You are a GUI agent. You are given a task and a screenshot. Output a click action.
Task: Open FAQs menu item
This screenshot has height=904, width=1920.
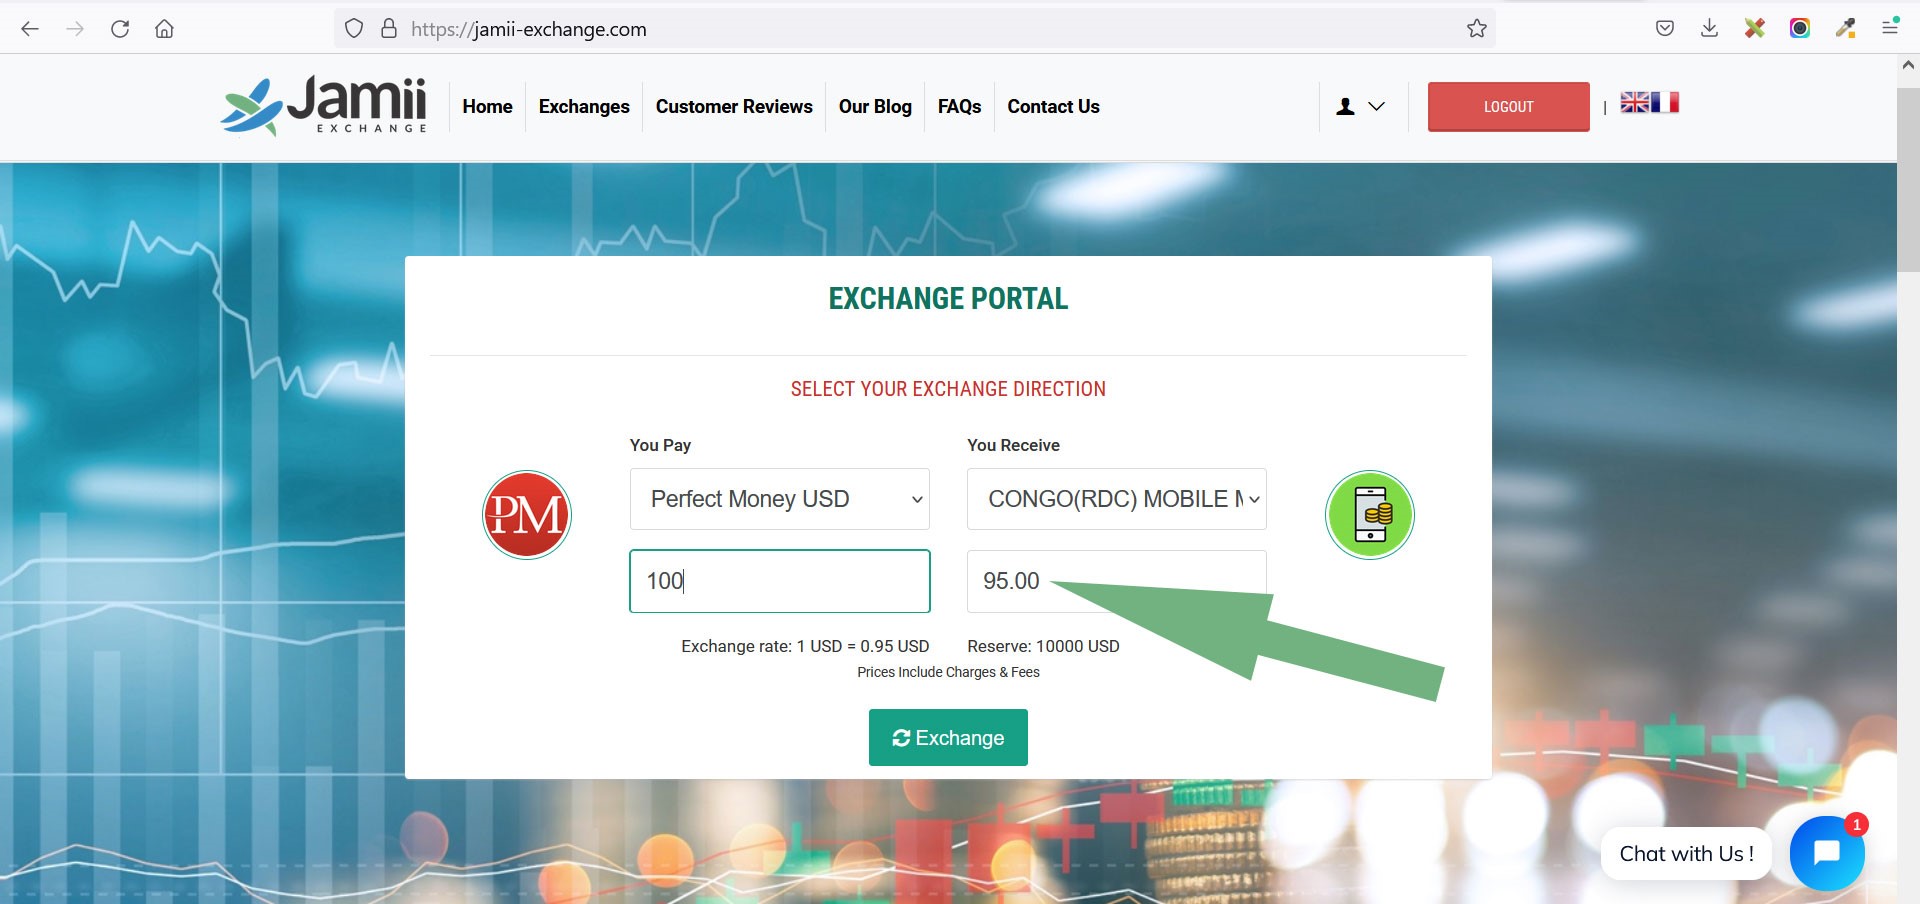pos(959,106)
